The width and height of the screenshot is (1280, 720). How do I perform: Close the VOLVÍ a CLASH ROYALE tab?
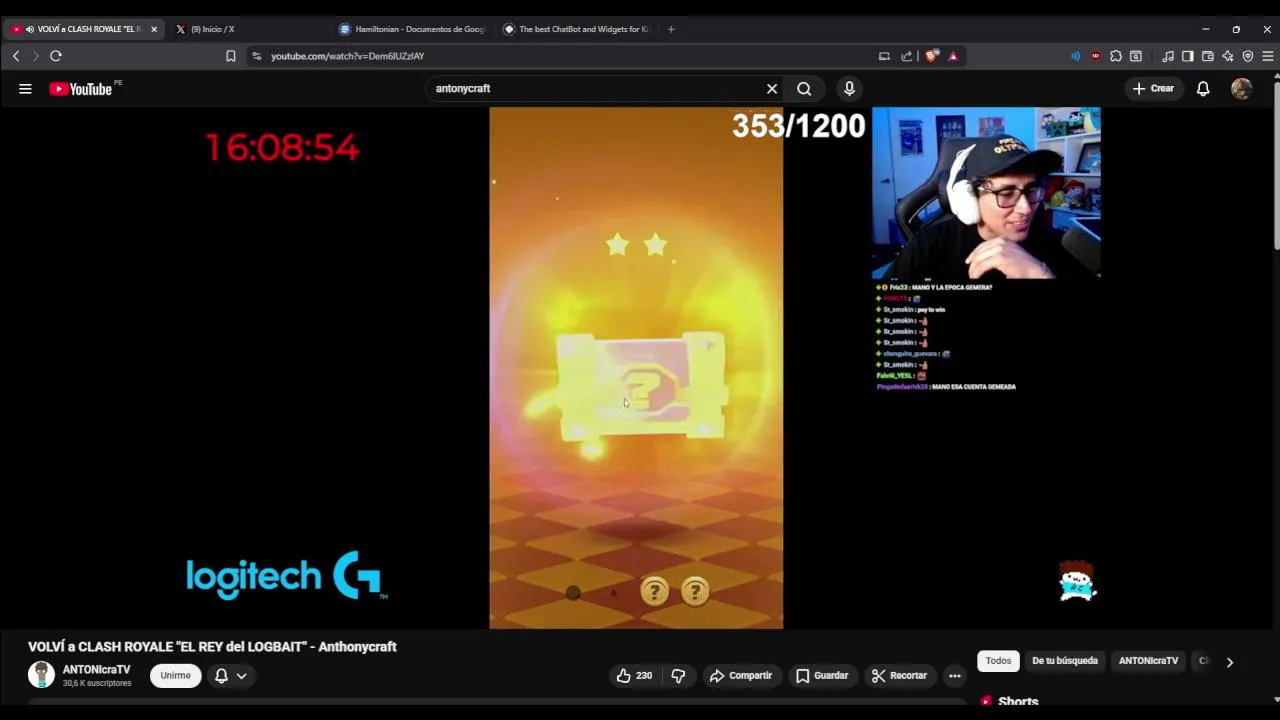point(154,29)
